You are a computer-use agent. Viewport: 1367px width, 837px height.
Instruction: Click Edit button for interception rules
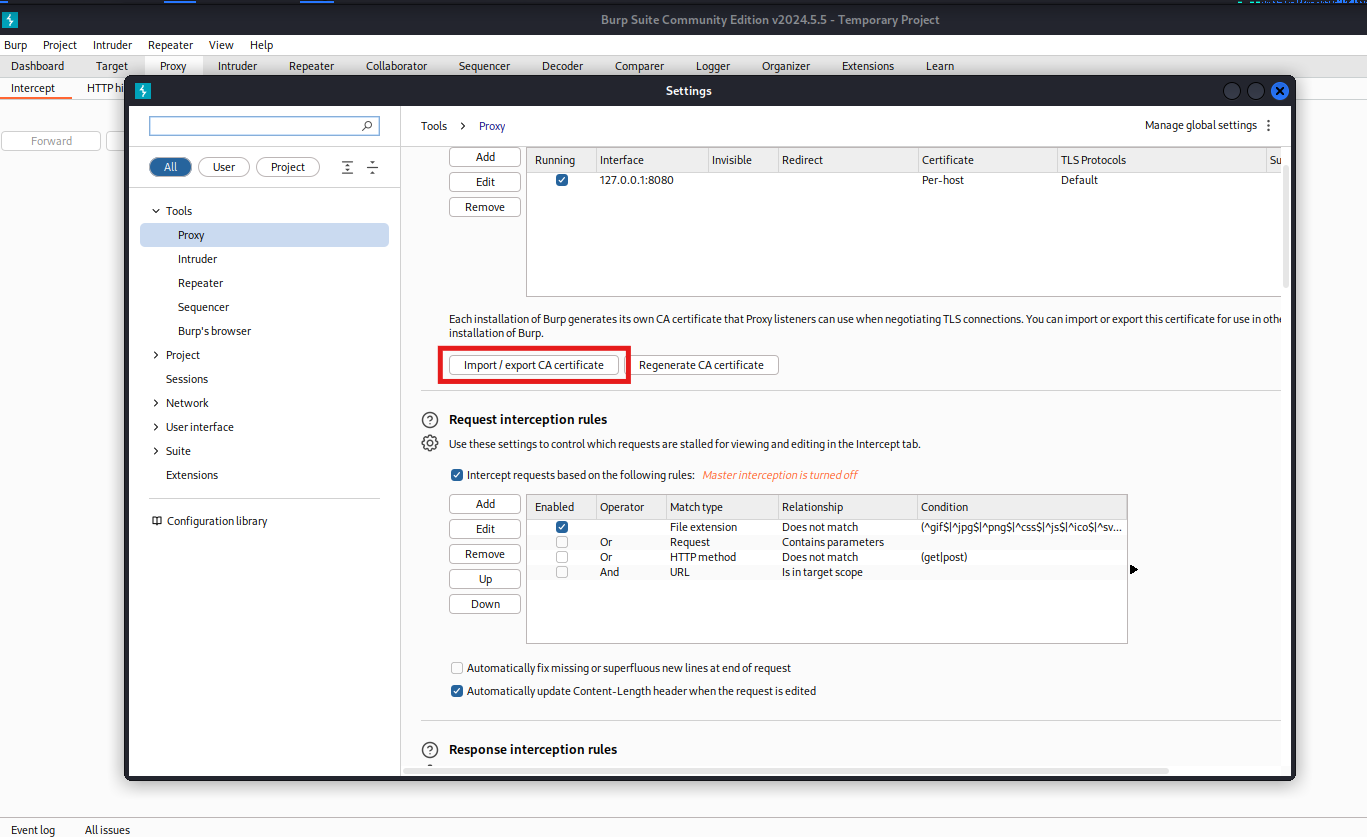tap(485, 529)
